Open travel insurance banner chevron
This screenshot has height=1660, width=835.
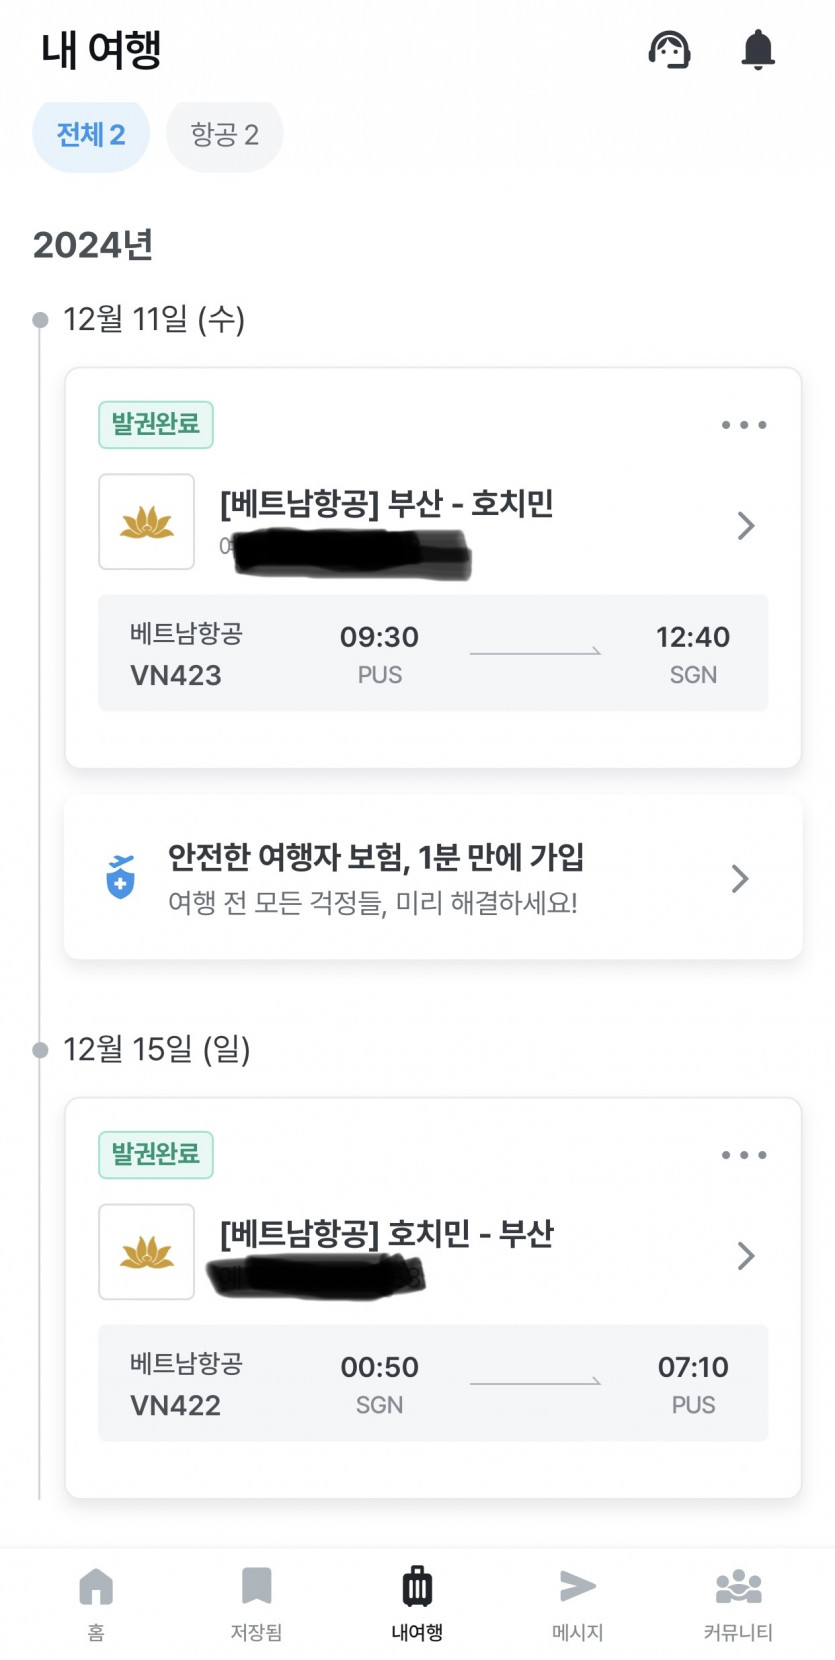click(740, 879)
